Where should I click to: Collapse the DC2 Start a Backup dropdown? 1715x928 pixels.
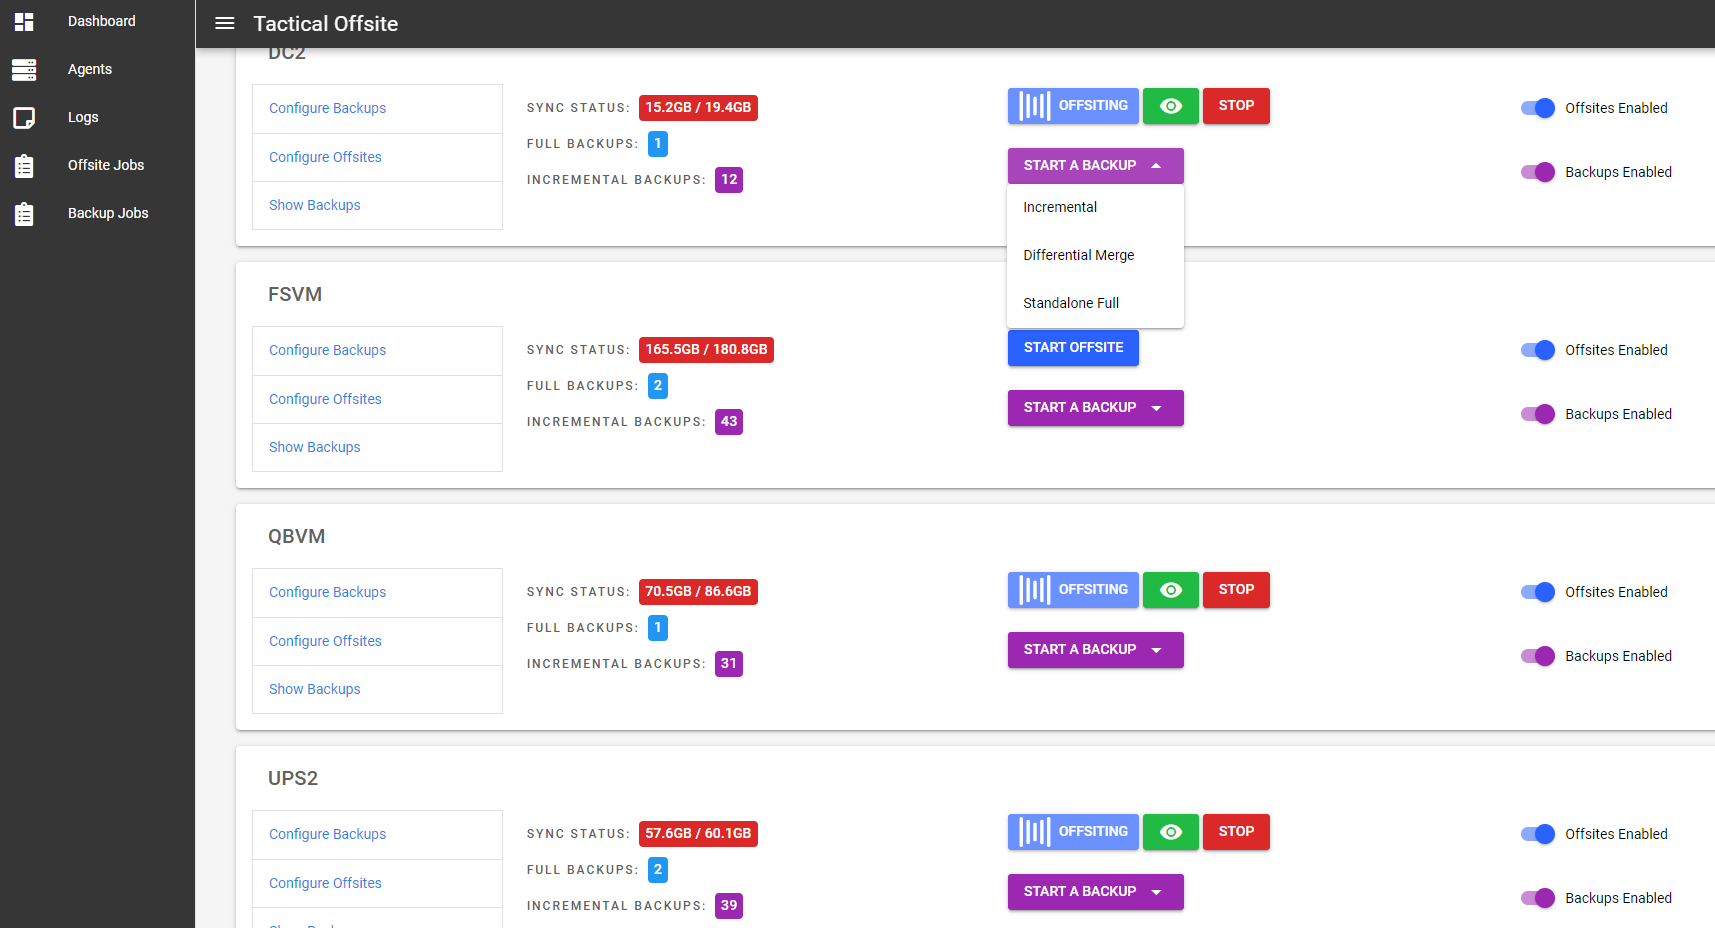[1096, 166]
